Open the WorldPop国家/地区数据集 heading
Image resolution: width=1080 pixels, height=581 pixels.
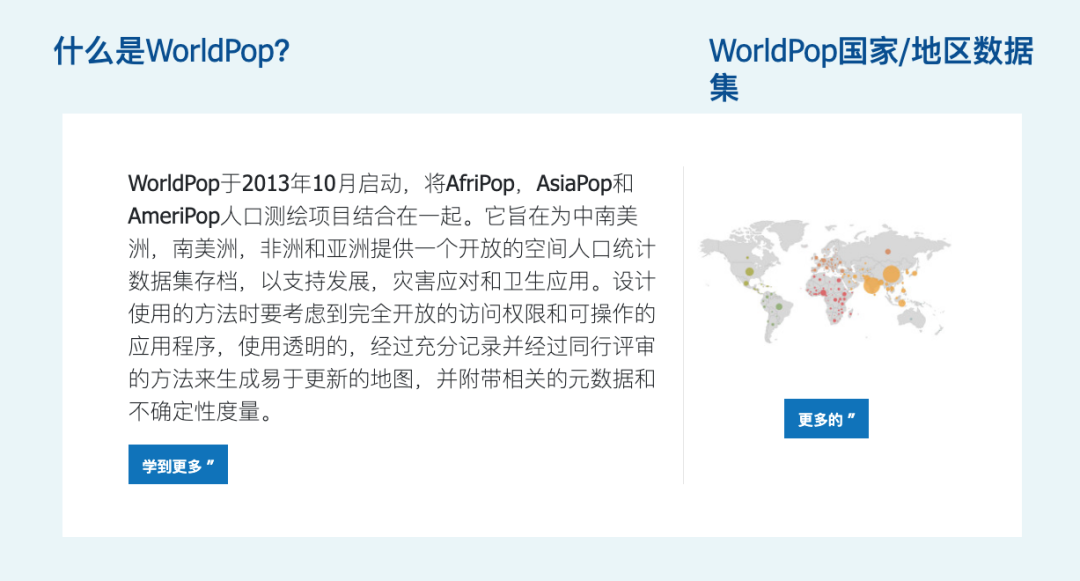871,69
